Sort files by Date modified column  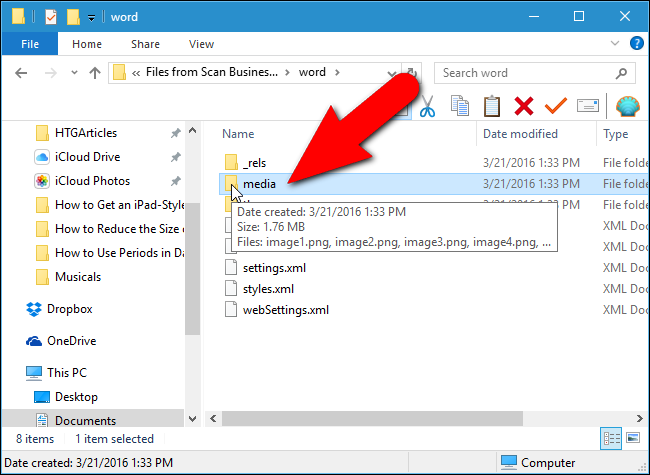520,134
